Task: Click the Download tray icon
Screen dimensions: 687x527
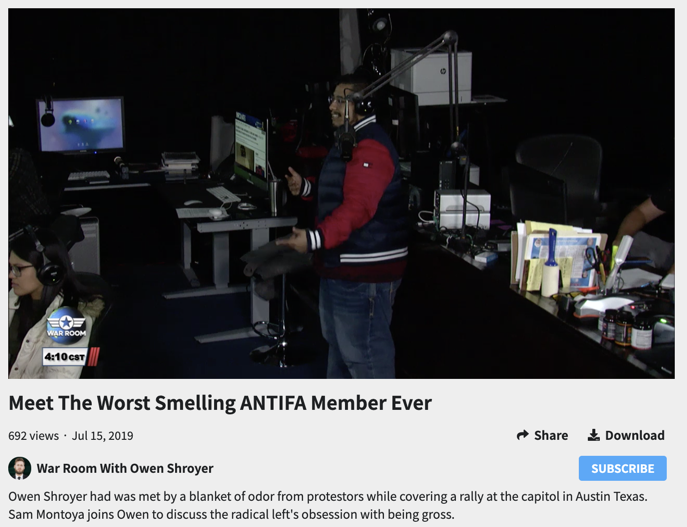Action: coord(593,435)
